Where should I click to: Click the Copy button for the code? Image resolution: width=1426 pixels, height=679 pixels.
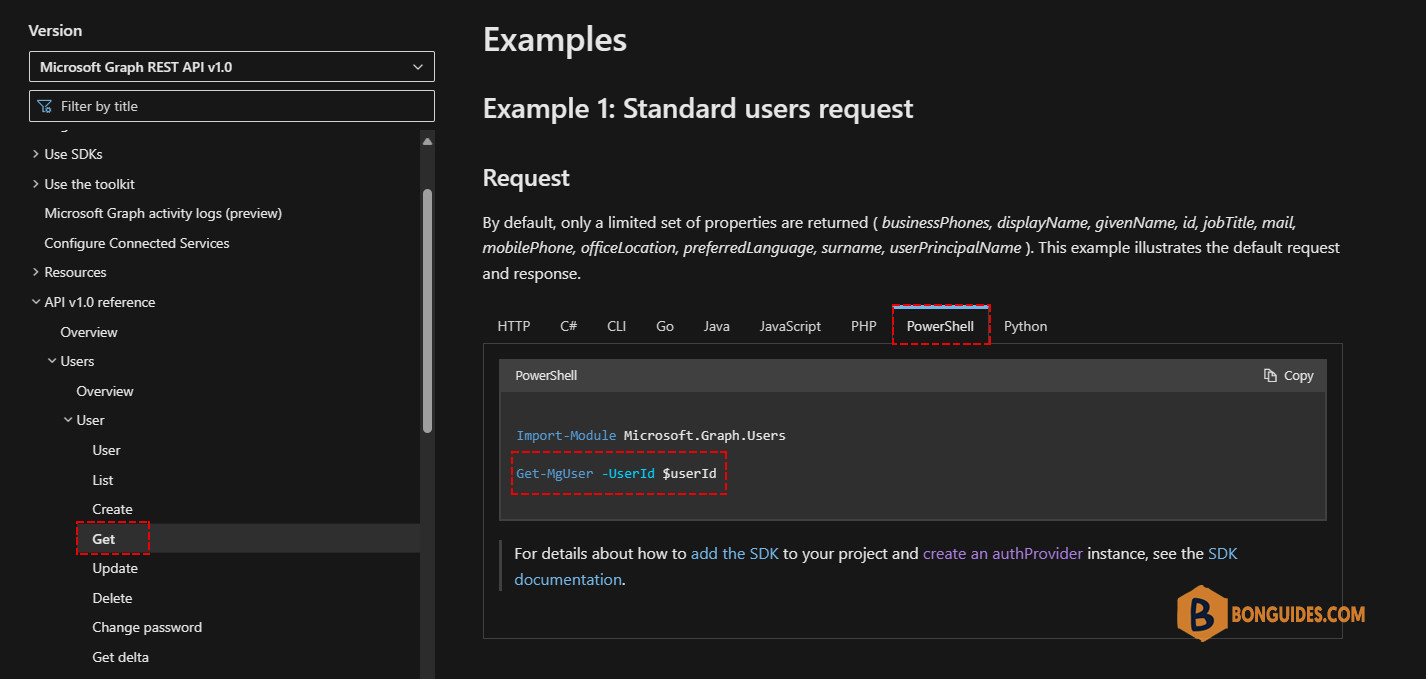click(x=1288, y=375)
